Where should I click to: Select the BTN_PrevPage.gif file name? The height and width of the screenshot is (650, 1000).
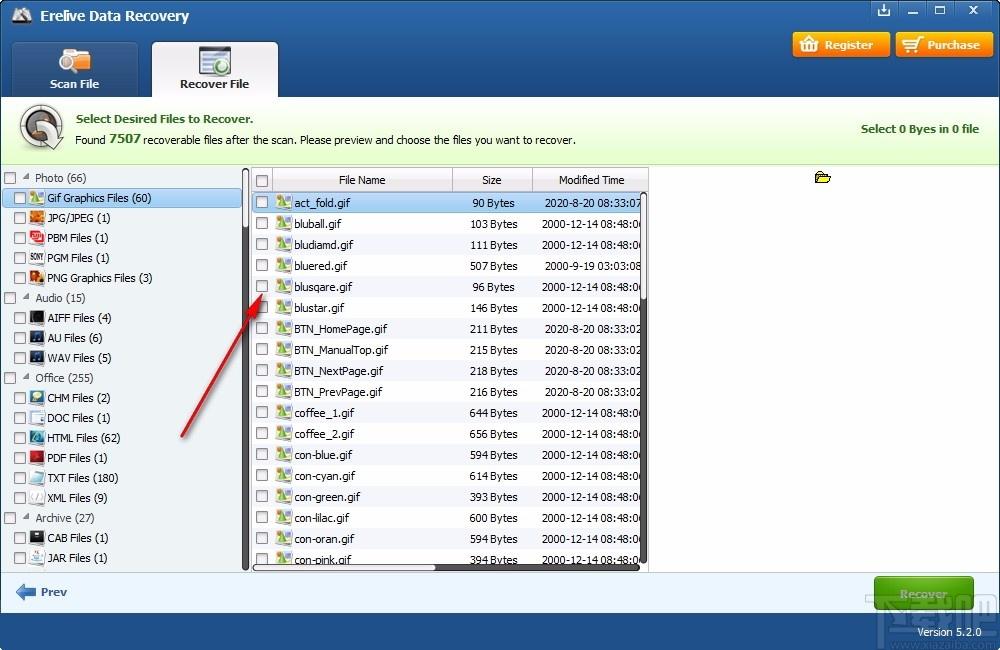338,392
